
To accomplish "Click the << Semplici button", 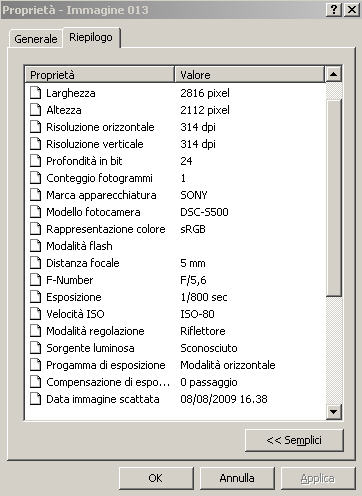I will 294,440.
